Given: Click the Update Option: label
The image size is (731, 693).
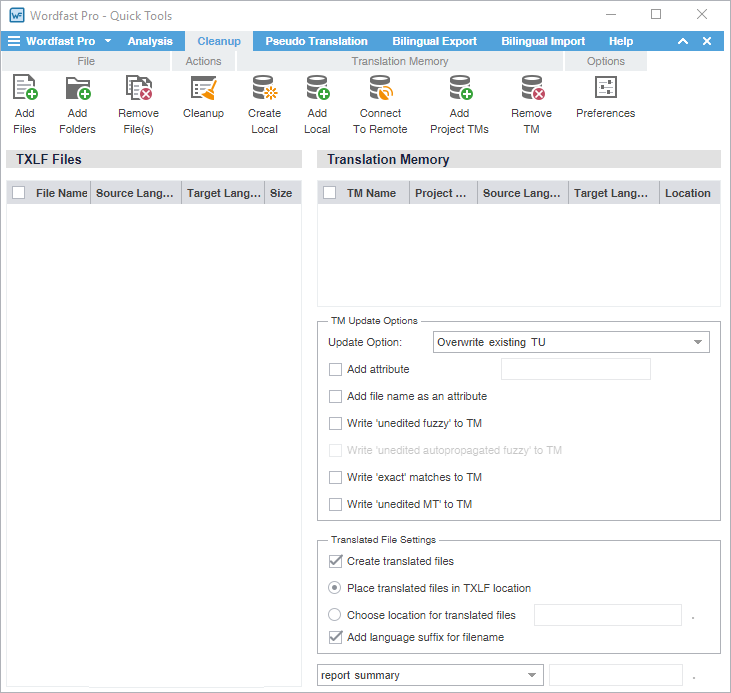Looking at the screenshot, I should click(365, 342).
